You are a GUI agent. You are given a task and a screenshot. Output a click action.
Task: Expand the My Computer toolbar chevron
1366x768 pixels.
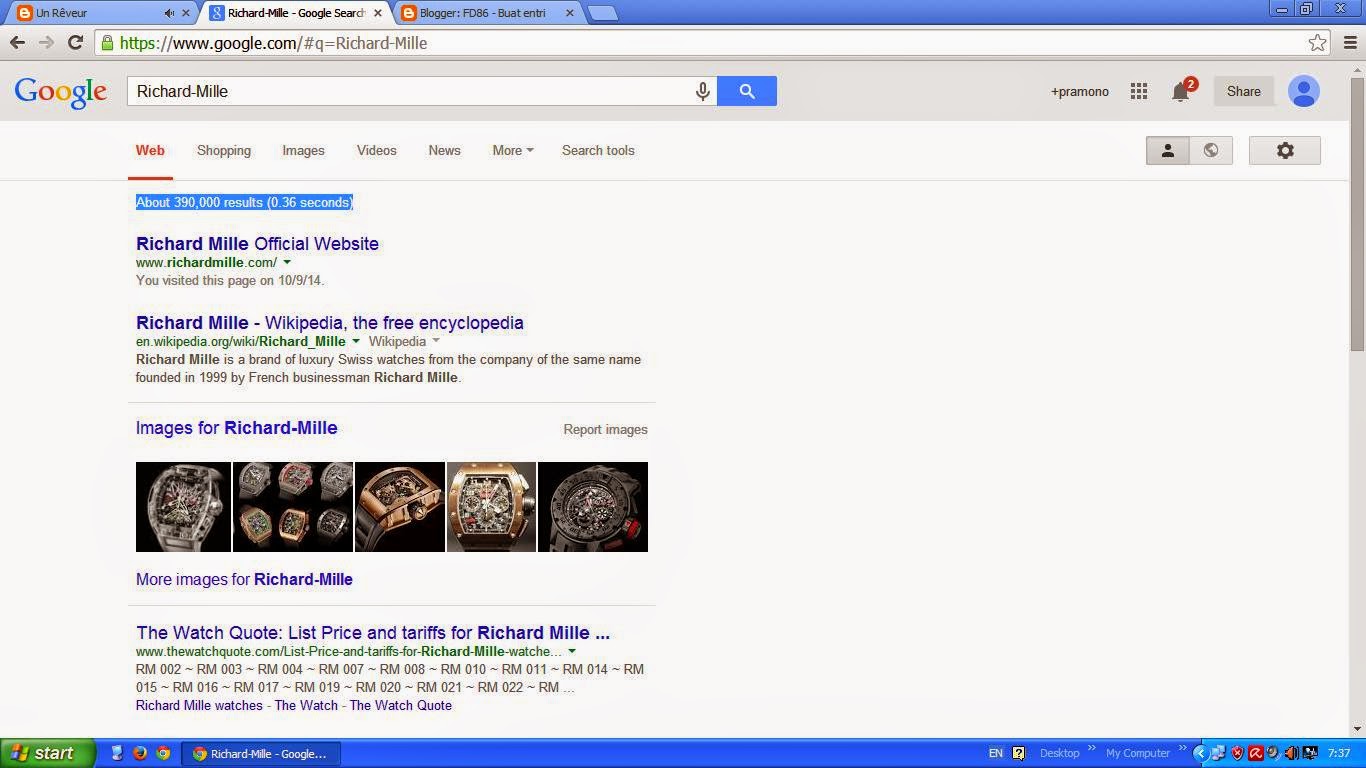(x=1183, y=749)
